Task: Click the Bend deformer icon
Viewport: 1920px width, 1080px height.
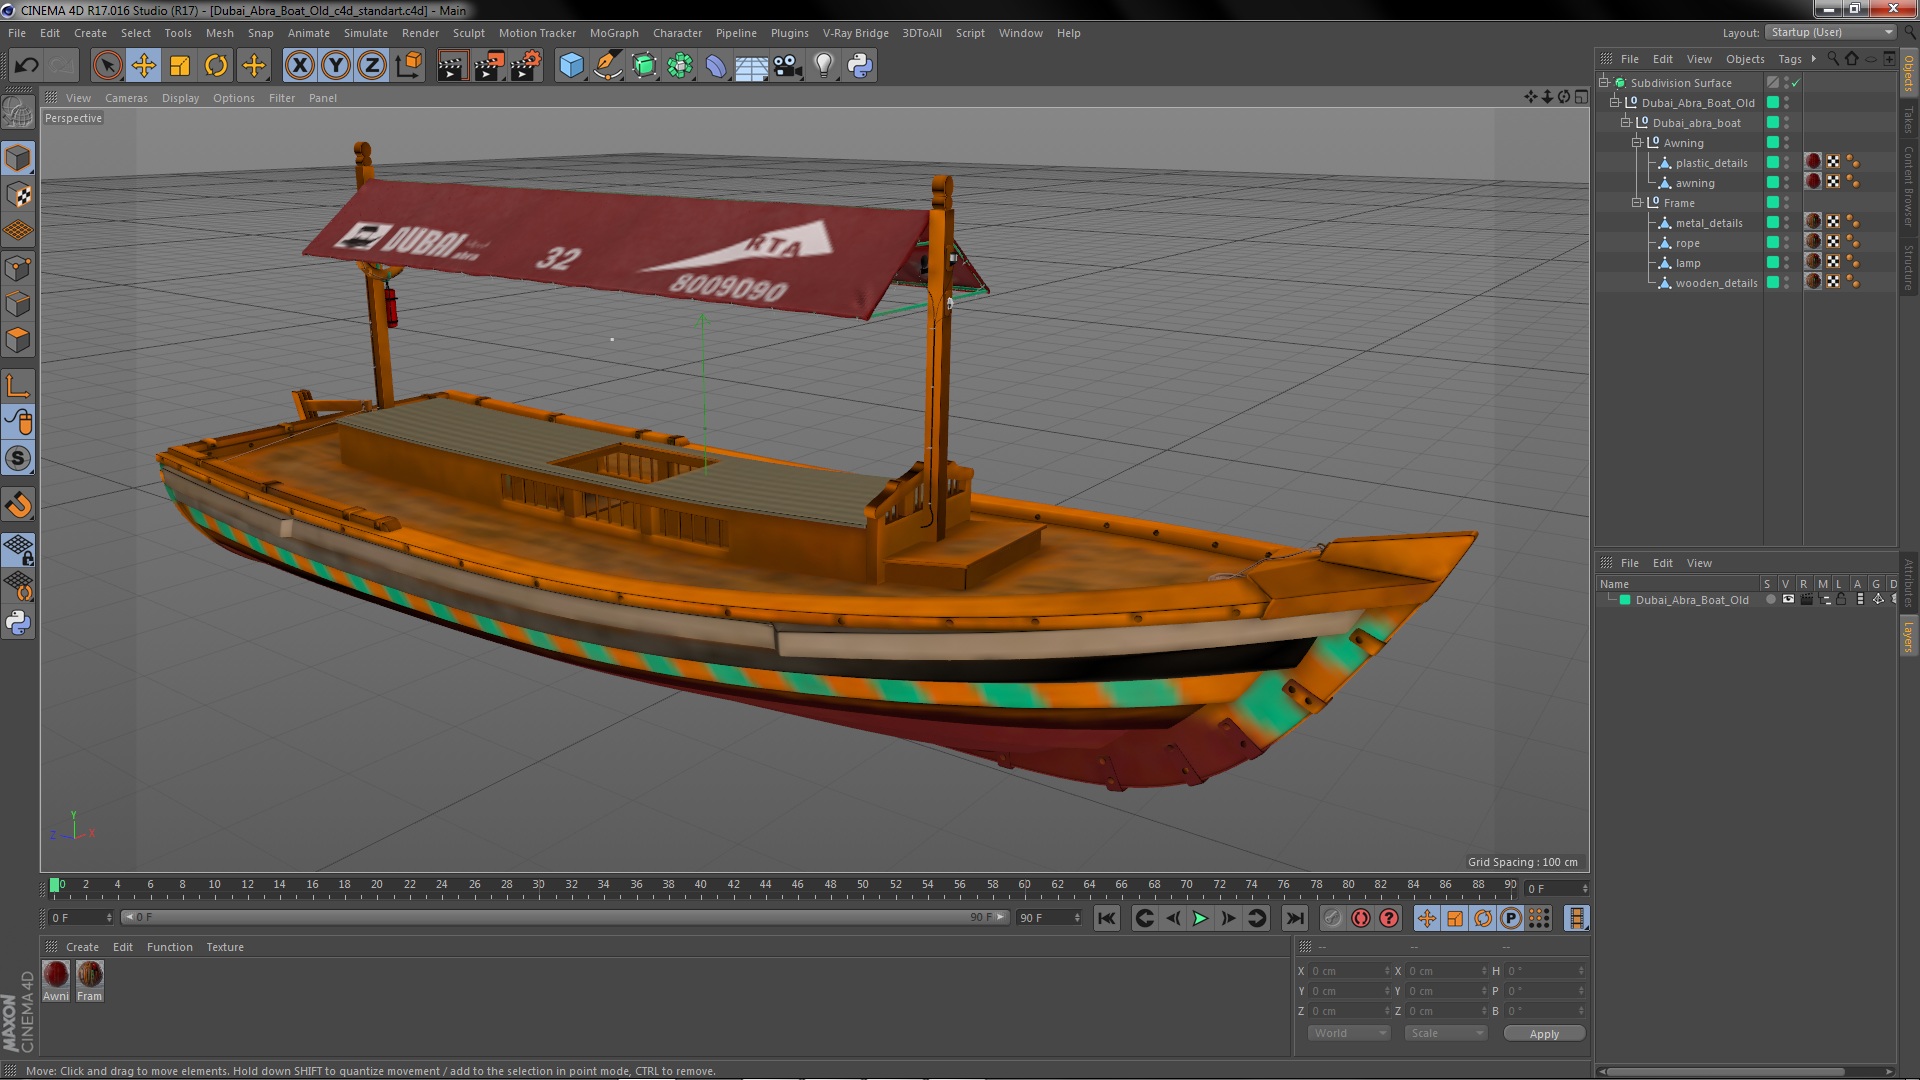Action: point(716,66)
